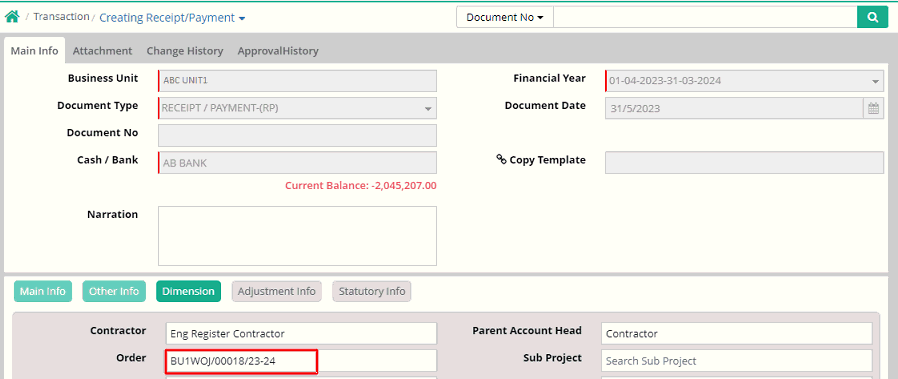Switch to the Change History tab

184,51
